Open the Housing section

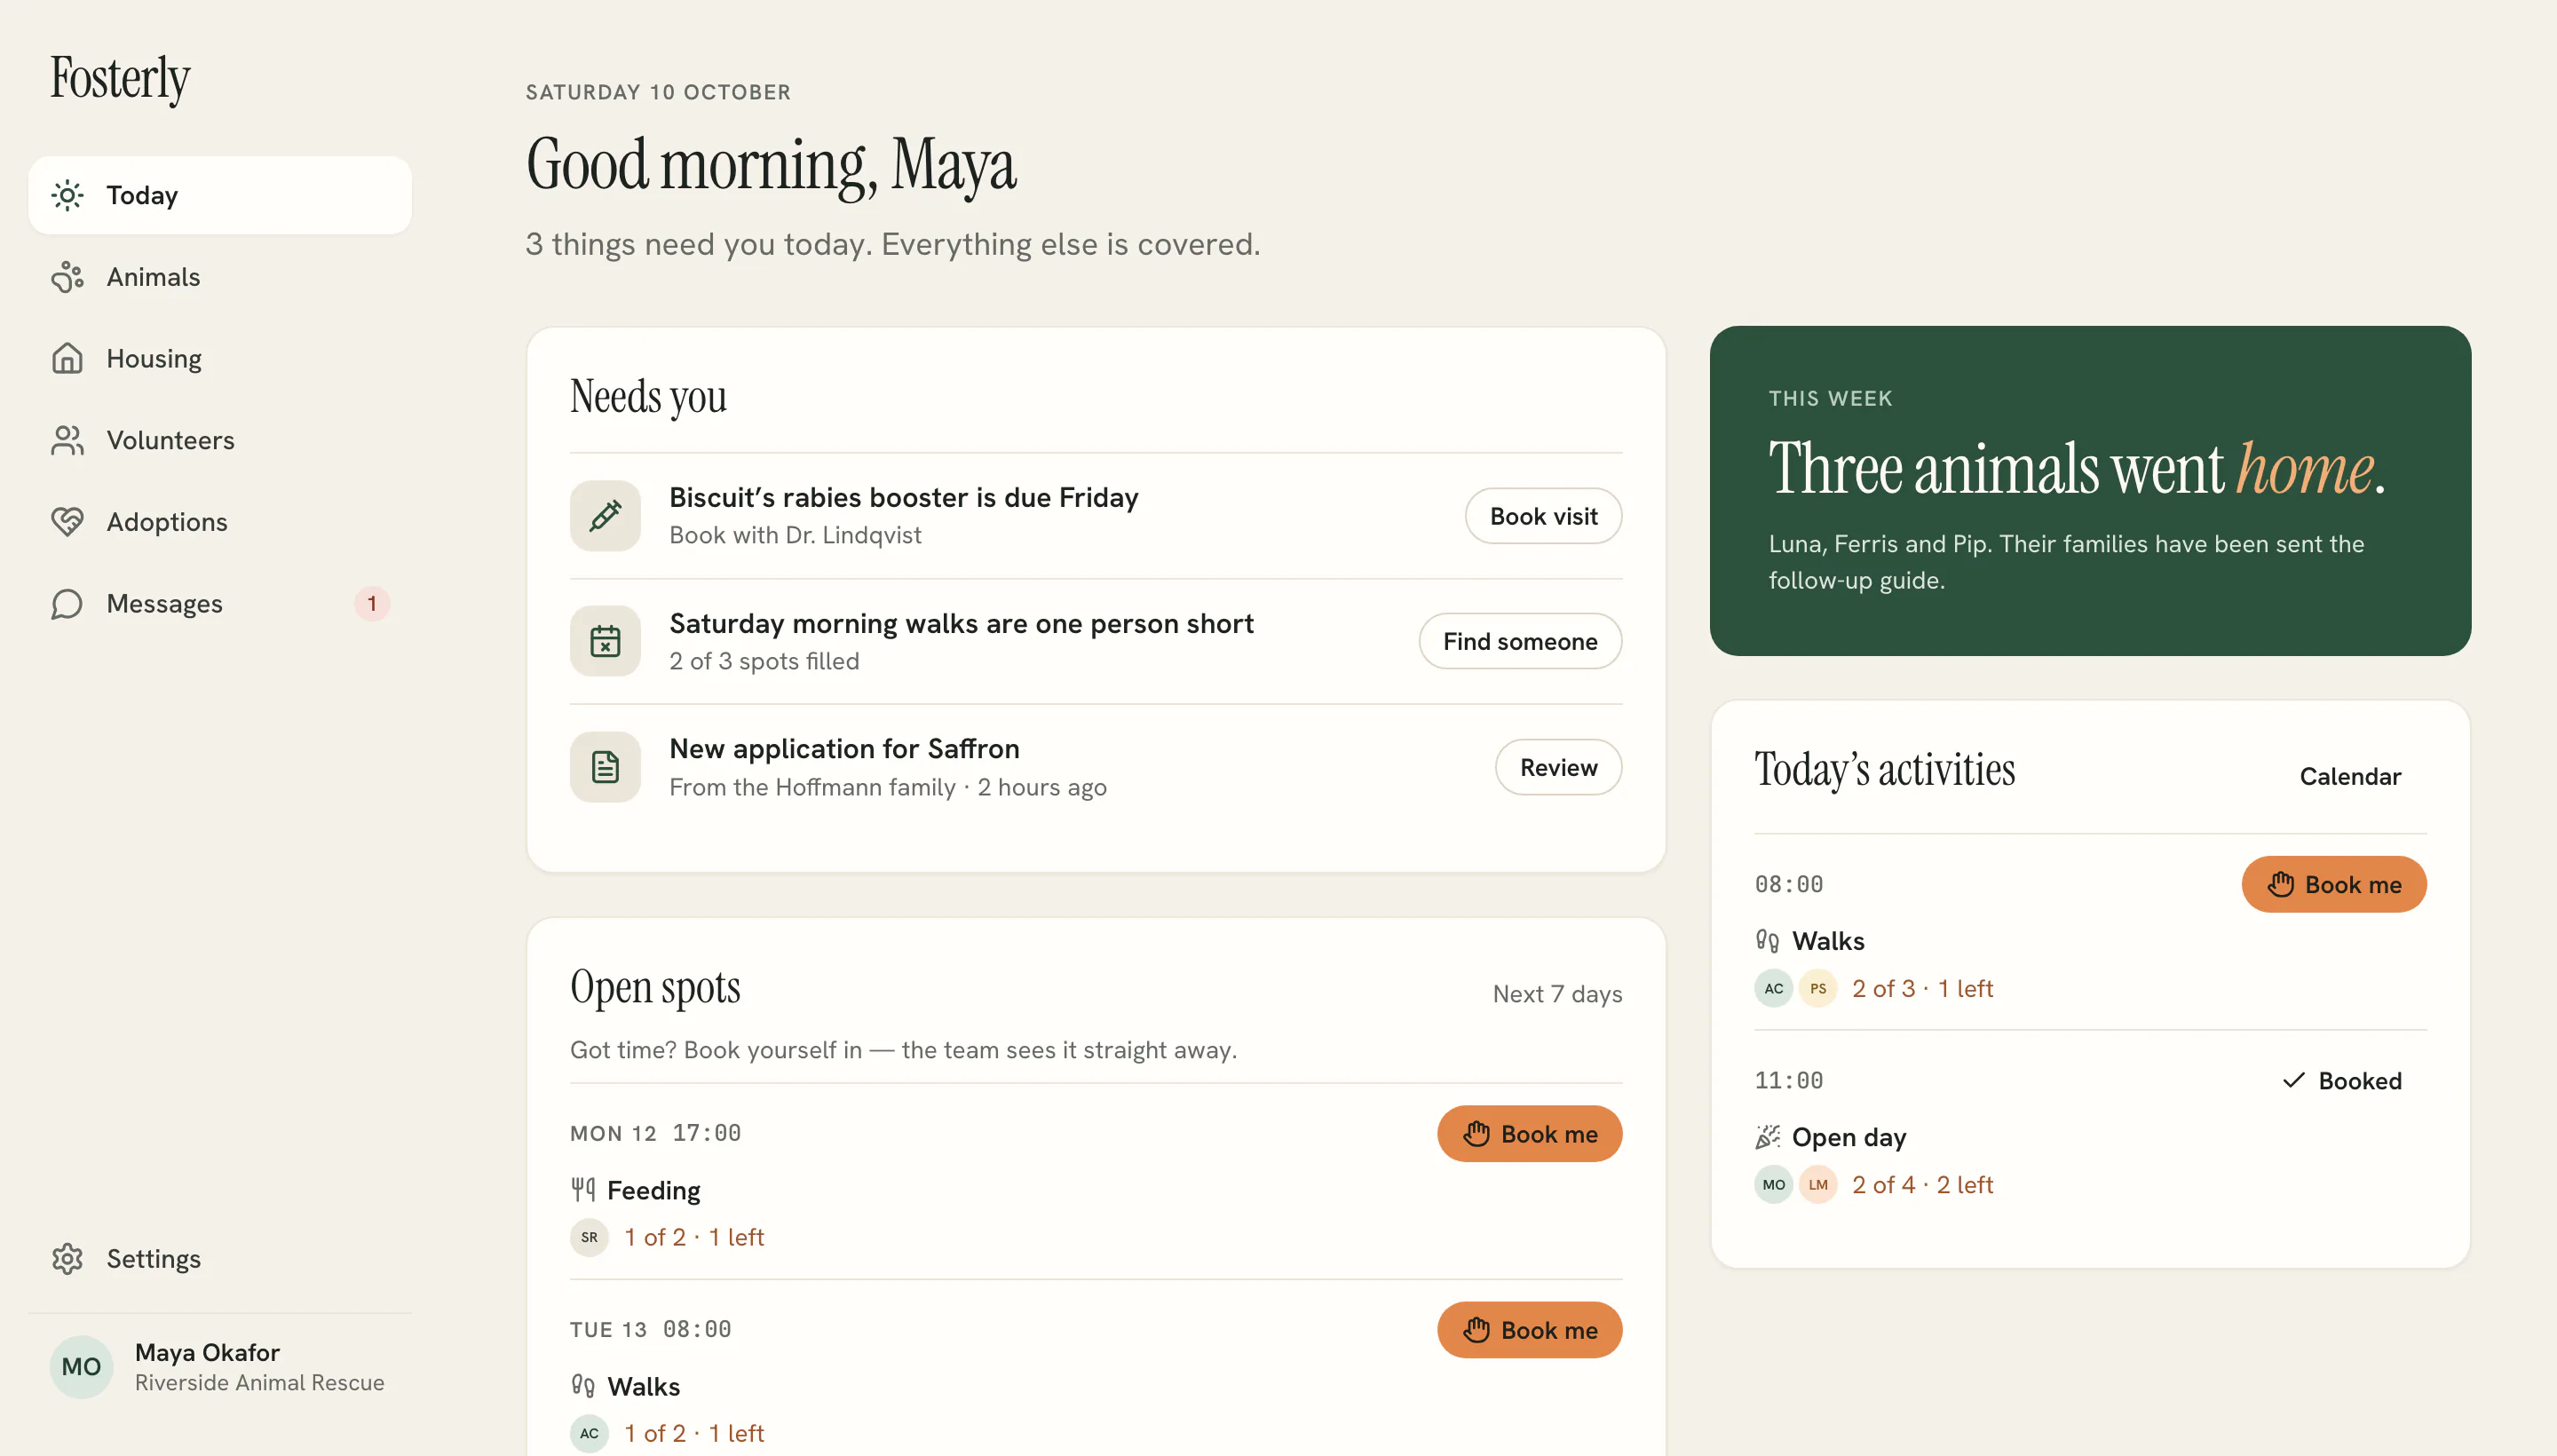pos(220,359)
